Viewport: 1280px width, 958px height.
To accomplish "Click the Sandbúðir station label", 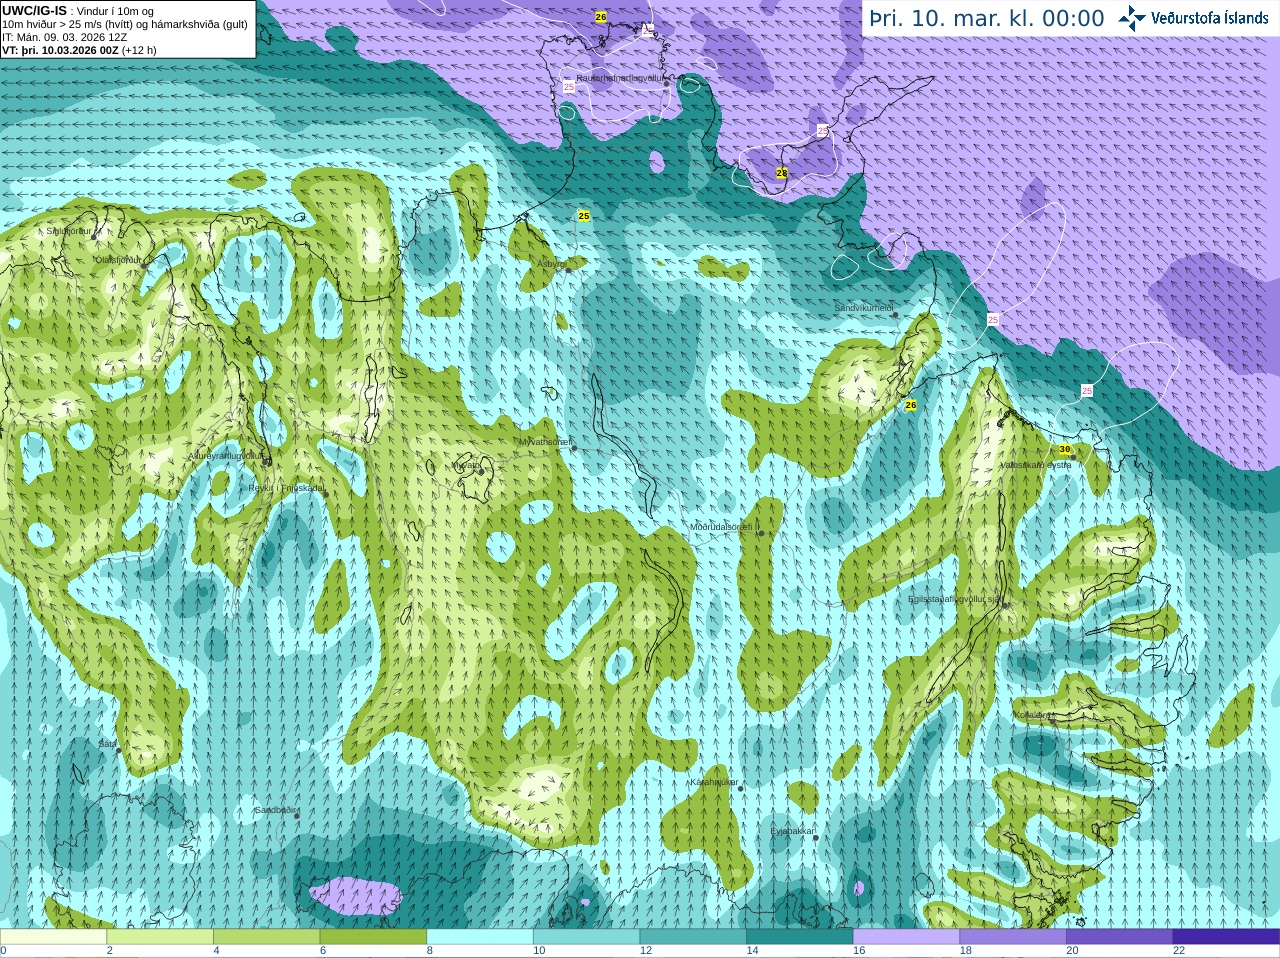I will pos(275,810).
